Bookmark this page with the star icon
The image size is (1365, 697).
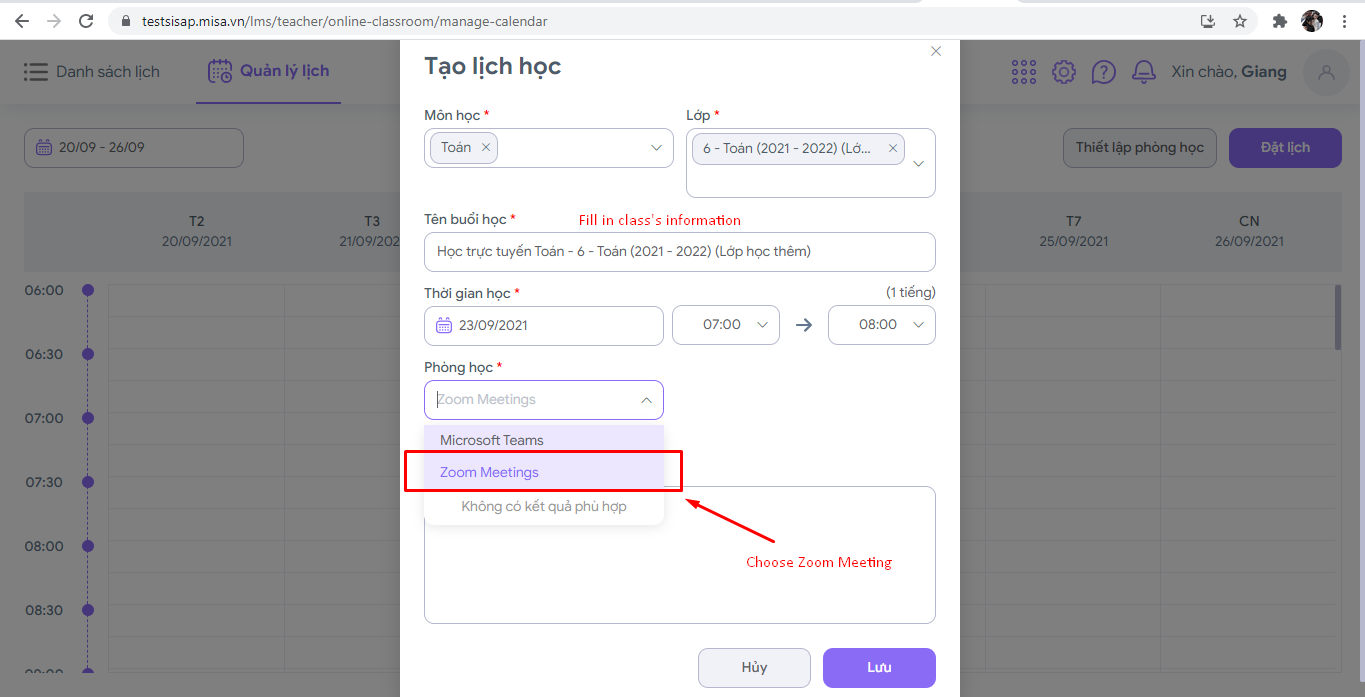(x=1240, y=21)
